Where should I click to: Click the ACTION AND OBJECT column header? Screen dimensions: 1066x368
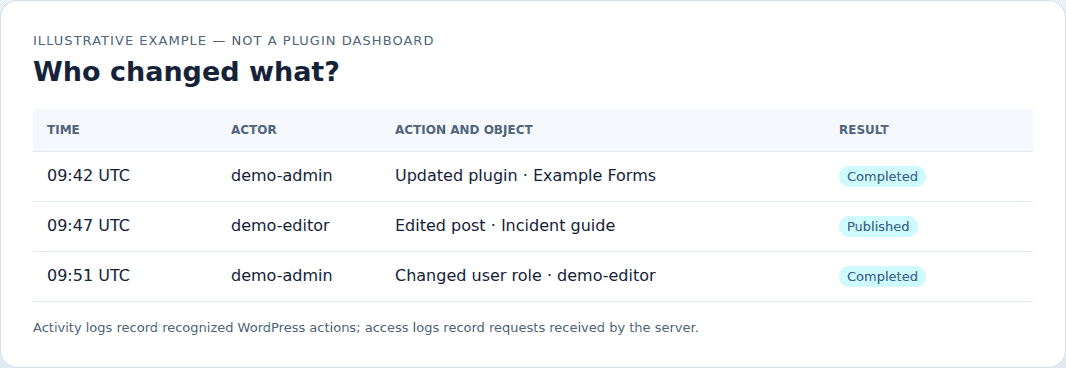464,130
